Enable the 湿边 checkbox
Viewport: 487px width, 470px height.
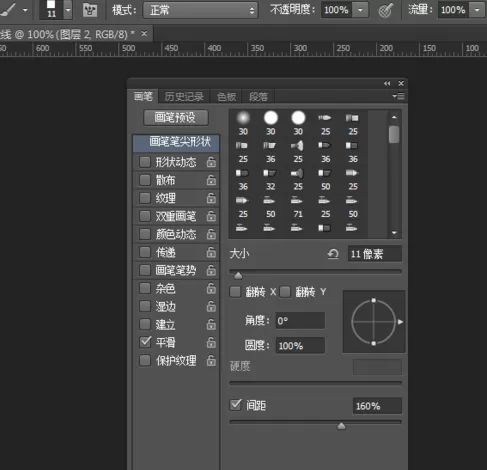(145, 306)
